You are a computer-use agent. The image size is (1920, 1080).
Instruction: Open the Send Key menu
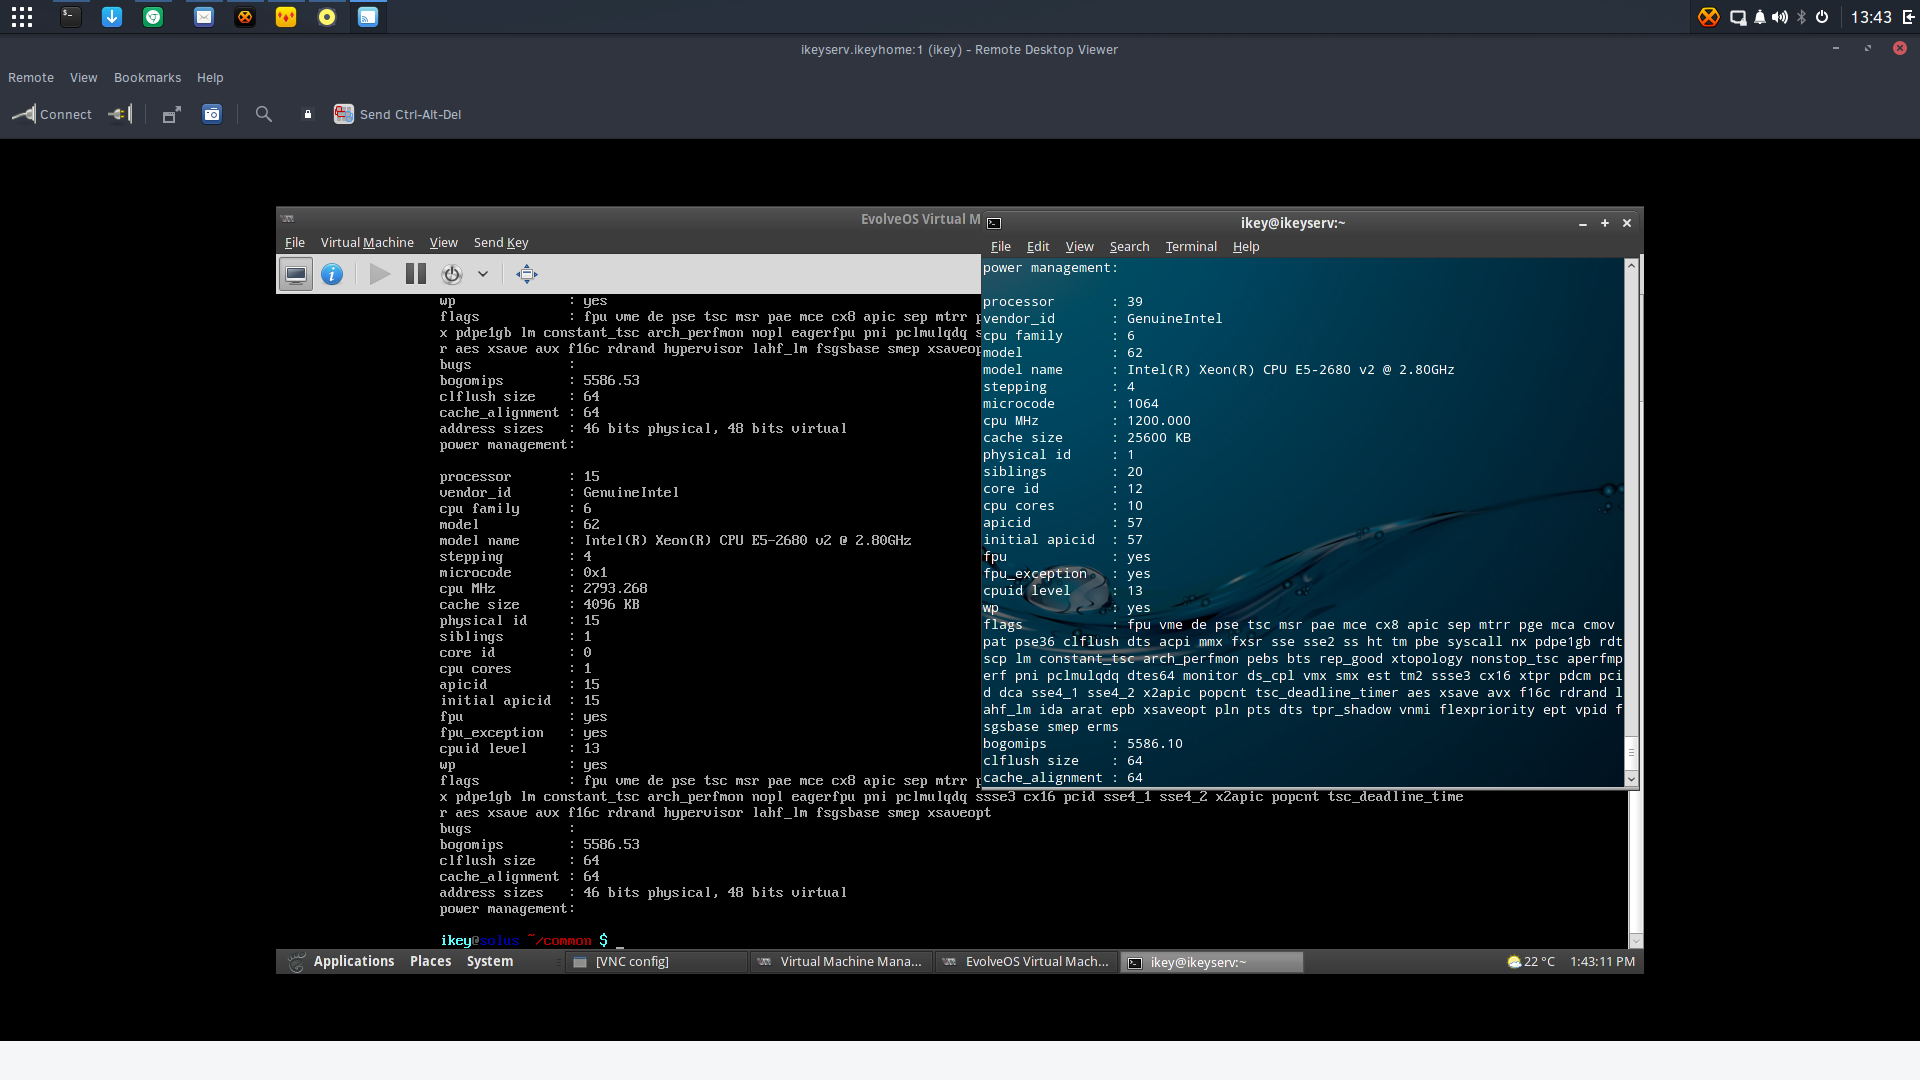[x=501, y=243]
